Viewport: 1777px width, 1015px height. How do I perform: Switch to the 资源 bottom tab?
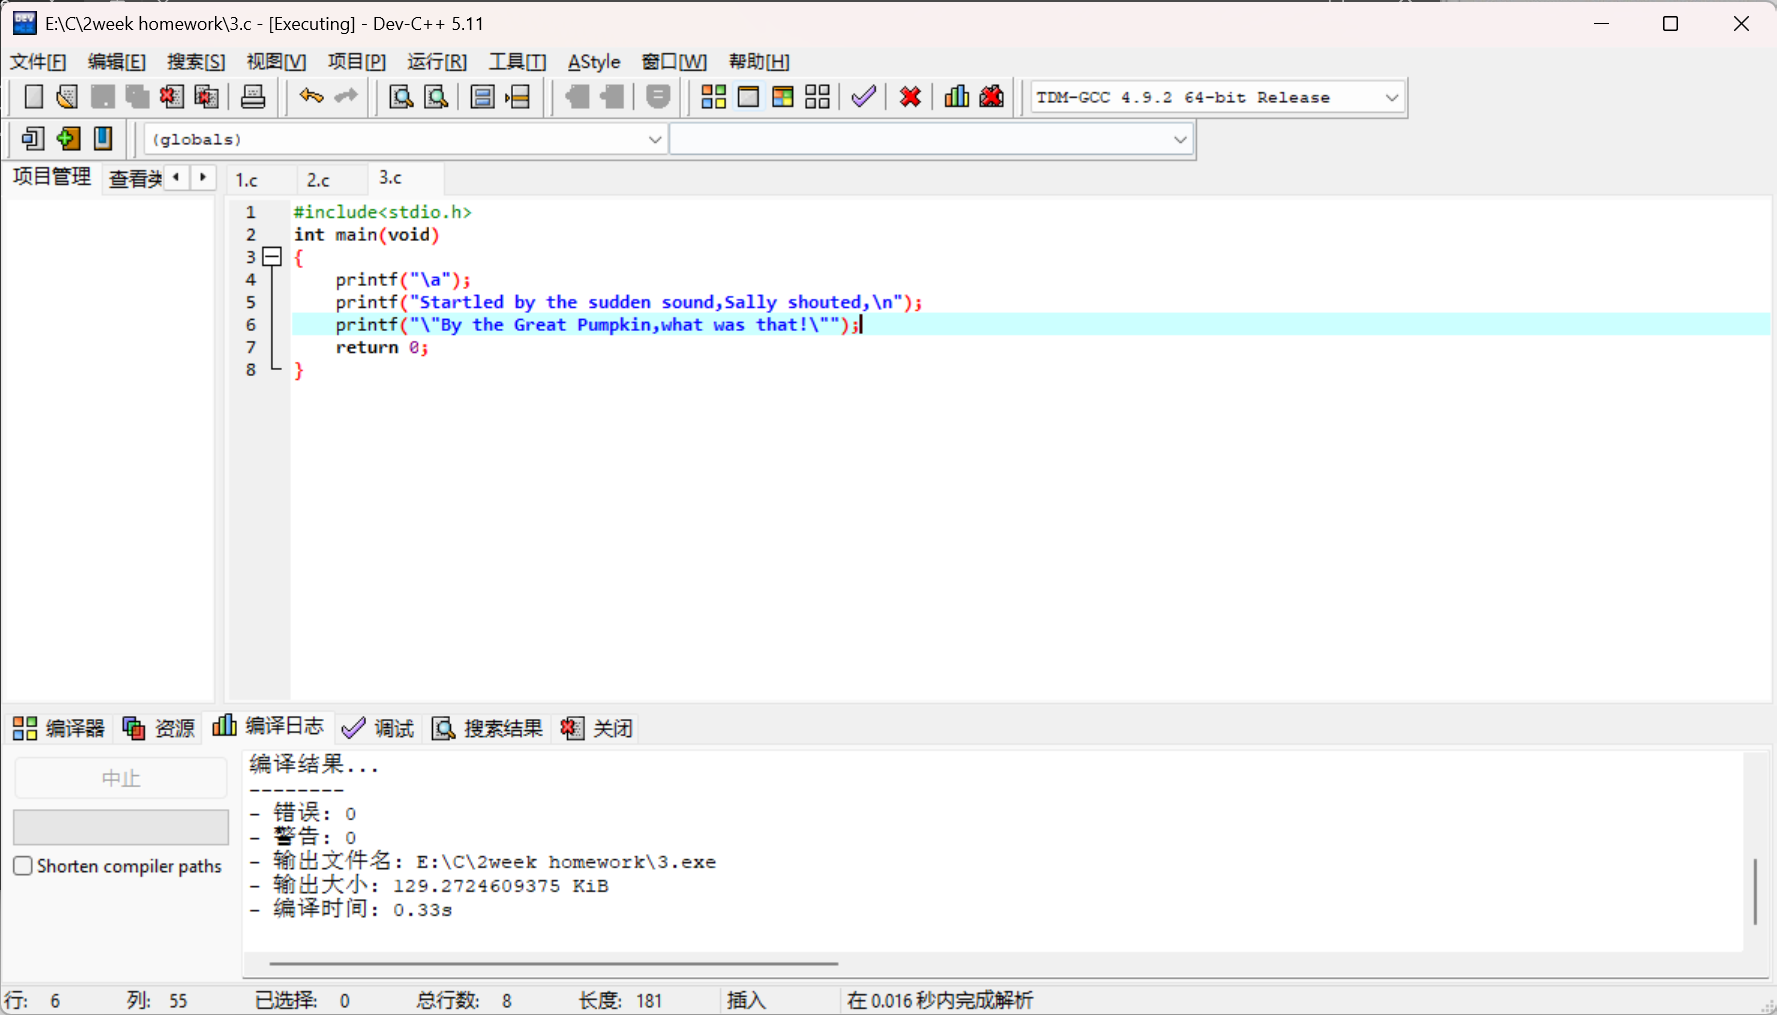[x=159, y=728]
